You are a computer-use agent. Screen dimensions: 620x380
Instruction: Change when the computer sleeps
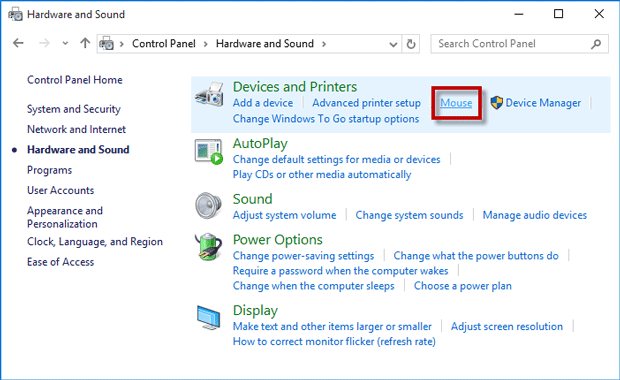[x=314, y=286]
